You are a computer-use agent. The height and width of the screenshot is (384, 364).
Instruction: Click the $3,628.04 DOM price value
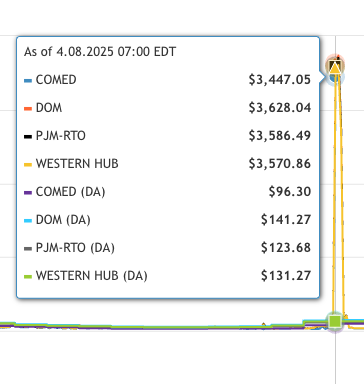tap(280, 108)
